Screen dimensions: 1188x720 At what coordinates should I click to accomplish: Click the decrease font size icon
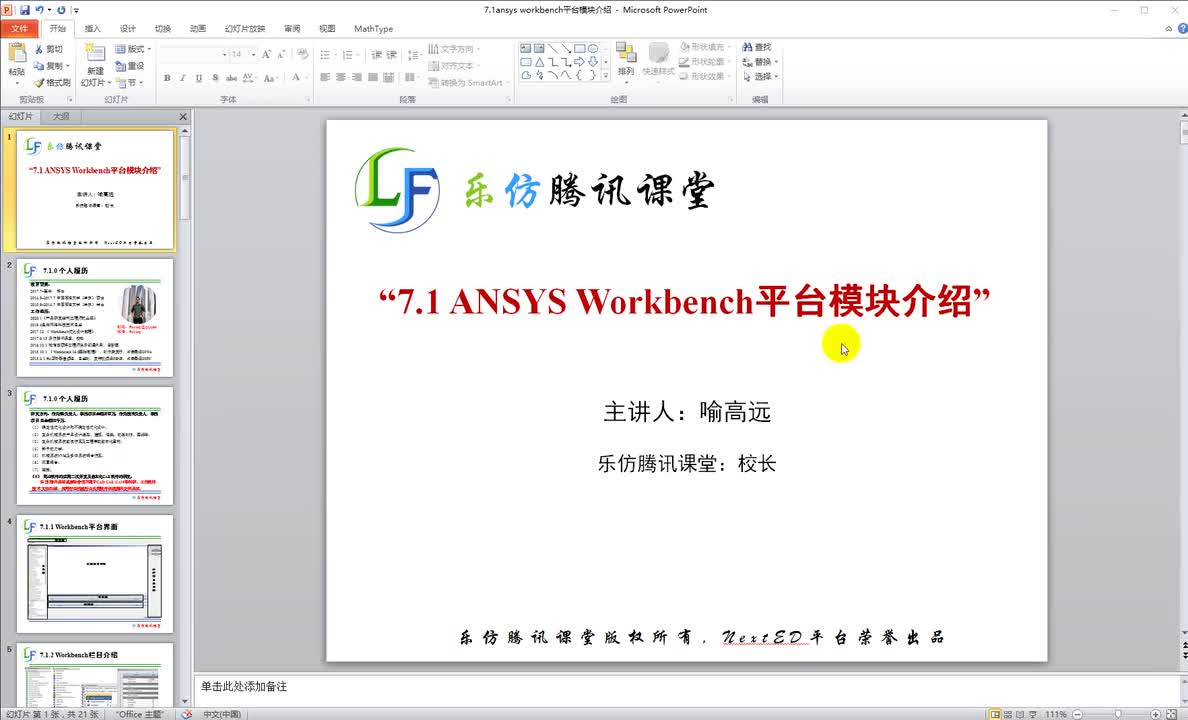(x=281, y=55)
